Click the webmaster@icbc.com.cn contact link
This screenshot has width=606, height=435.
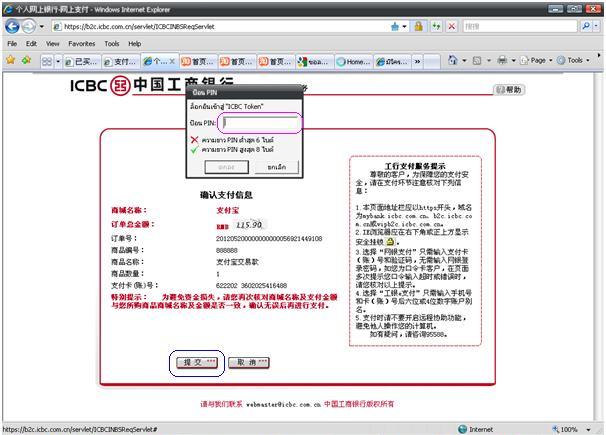(x=283, y=404)
